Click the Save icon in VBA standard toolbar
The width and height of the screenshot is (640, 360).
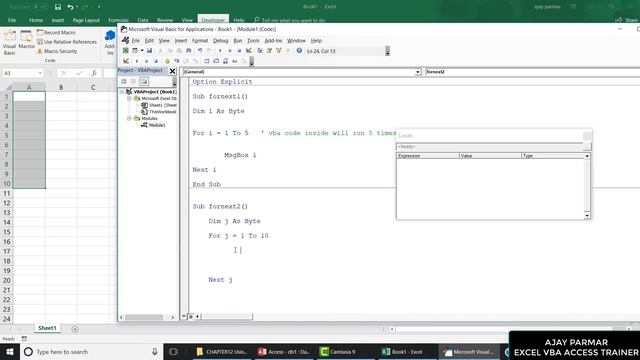pyautogui.click(x=149, y=51)
